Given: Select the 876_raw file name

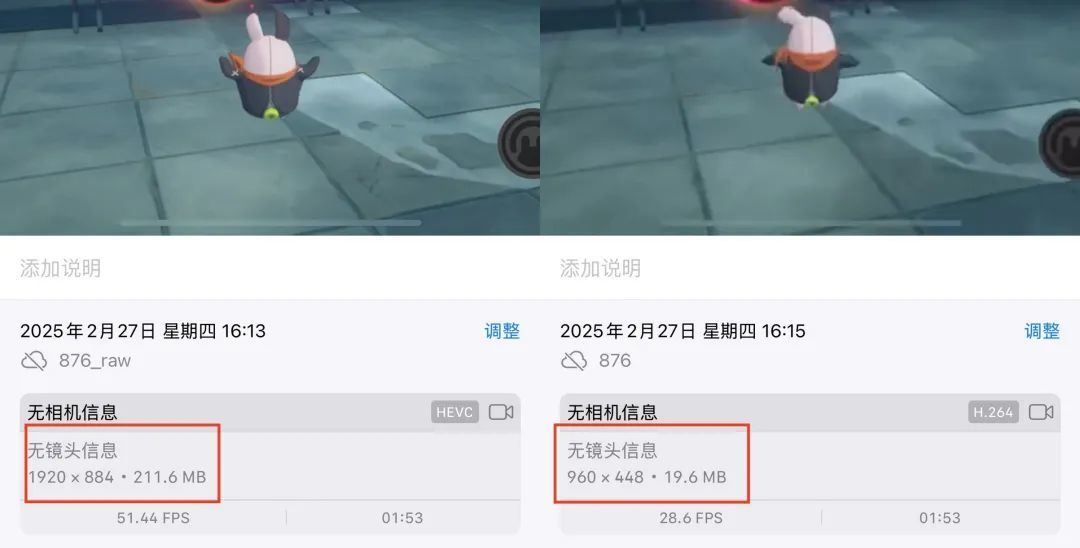Looking at the screenshot, I should (95, 360).
